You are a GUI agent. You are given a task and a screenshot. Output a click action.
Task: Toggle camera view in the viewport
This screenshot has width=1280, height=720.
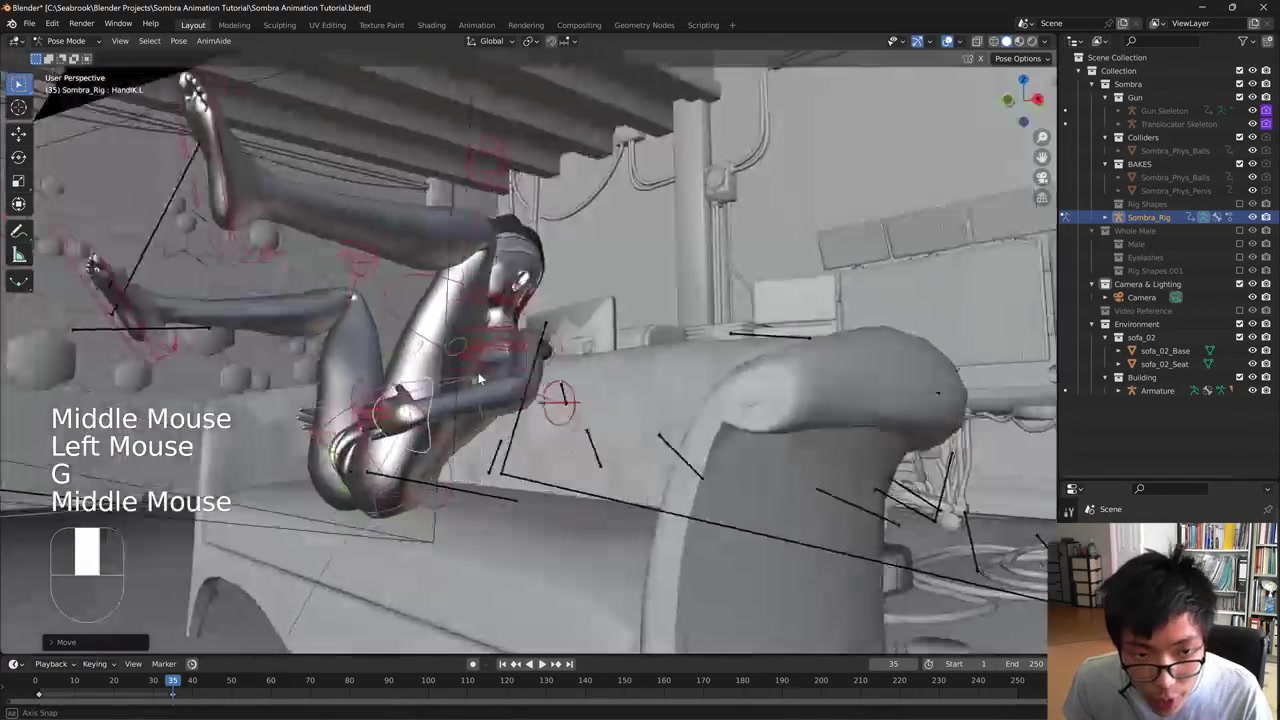(1042, 178)
